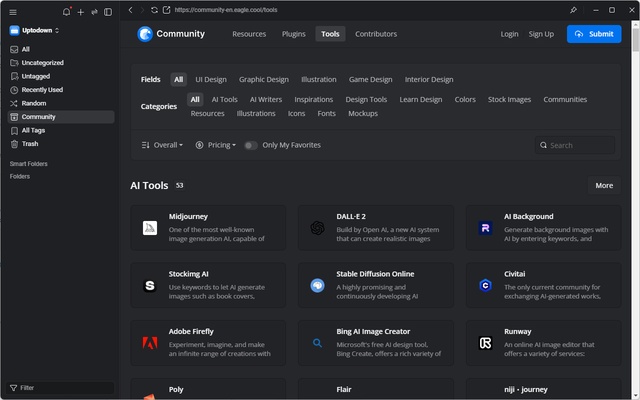Open Recently Used in sidebar

click(x=61, y=90)
